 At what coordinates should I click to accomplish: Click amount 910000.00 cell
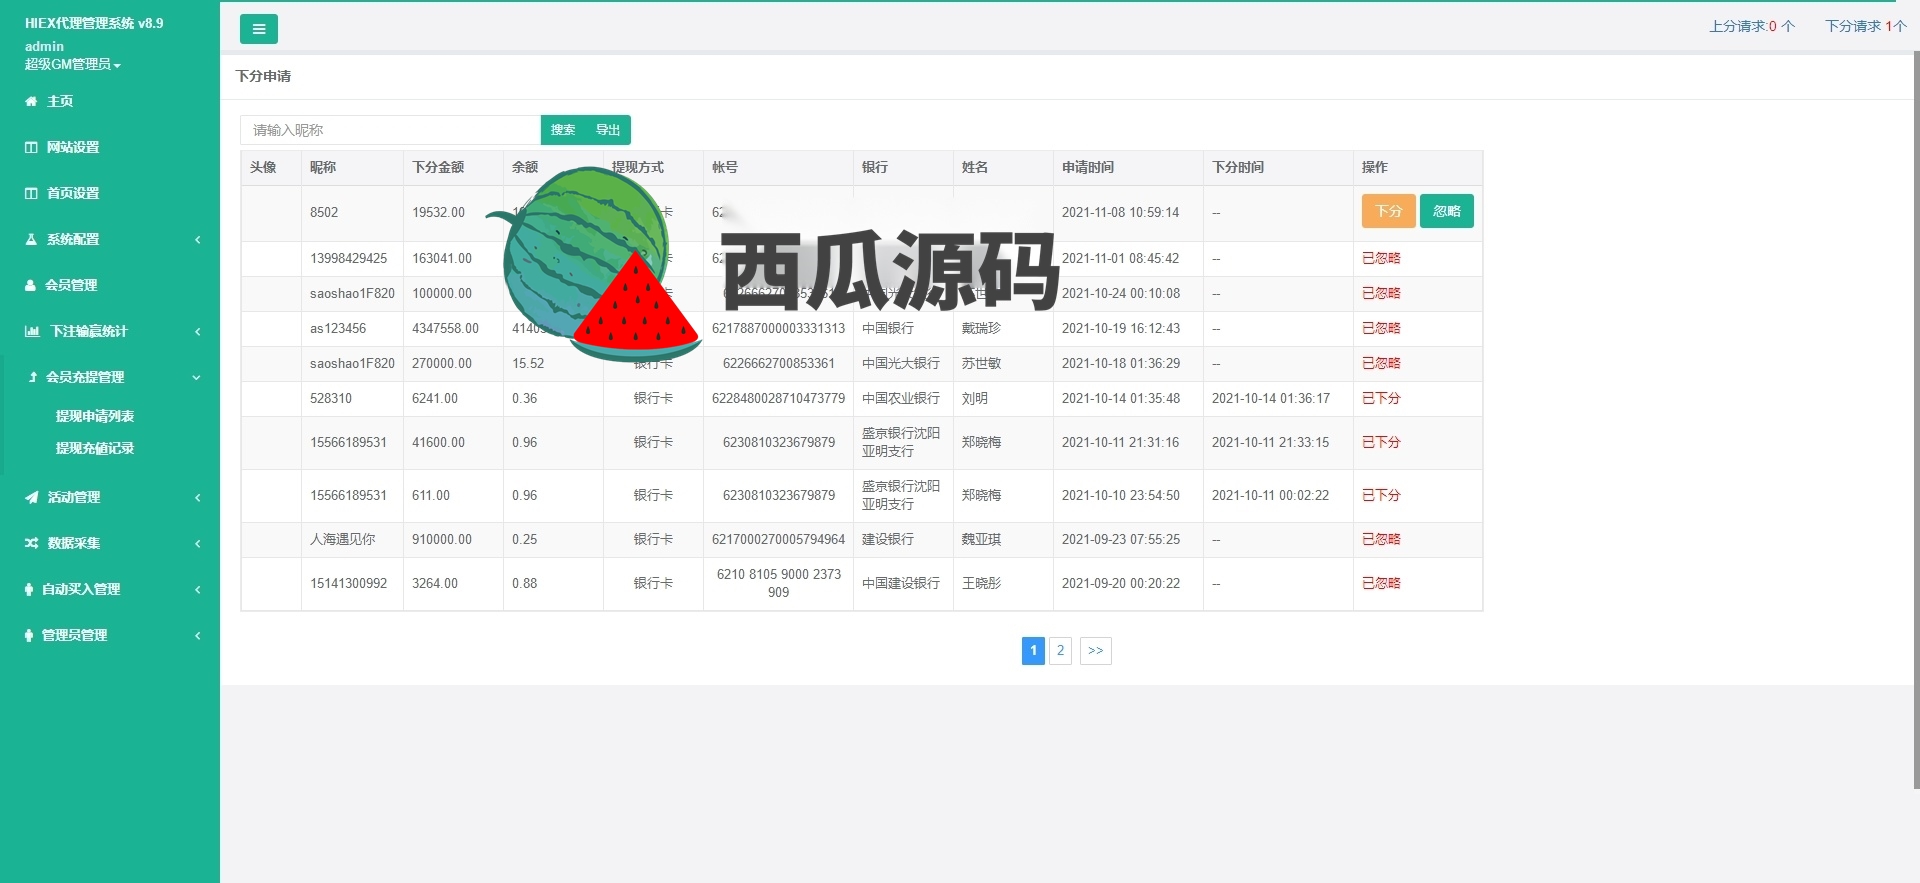(x=442, y=539)
